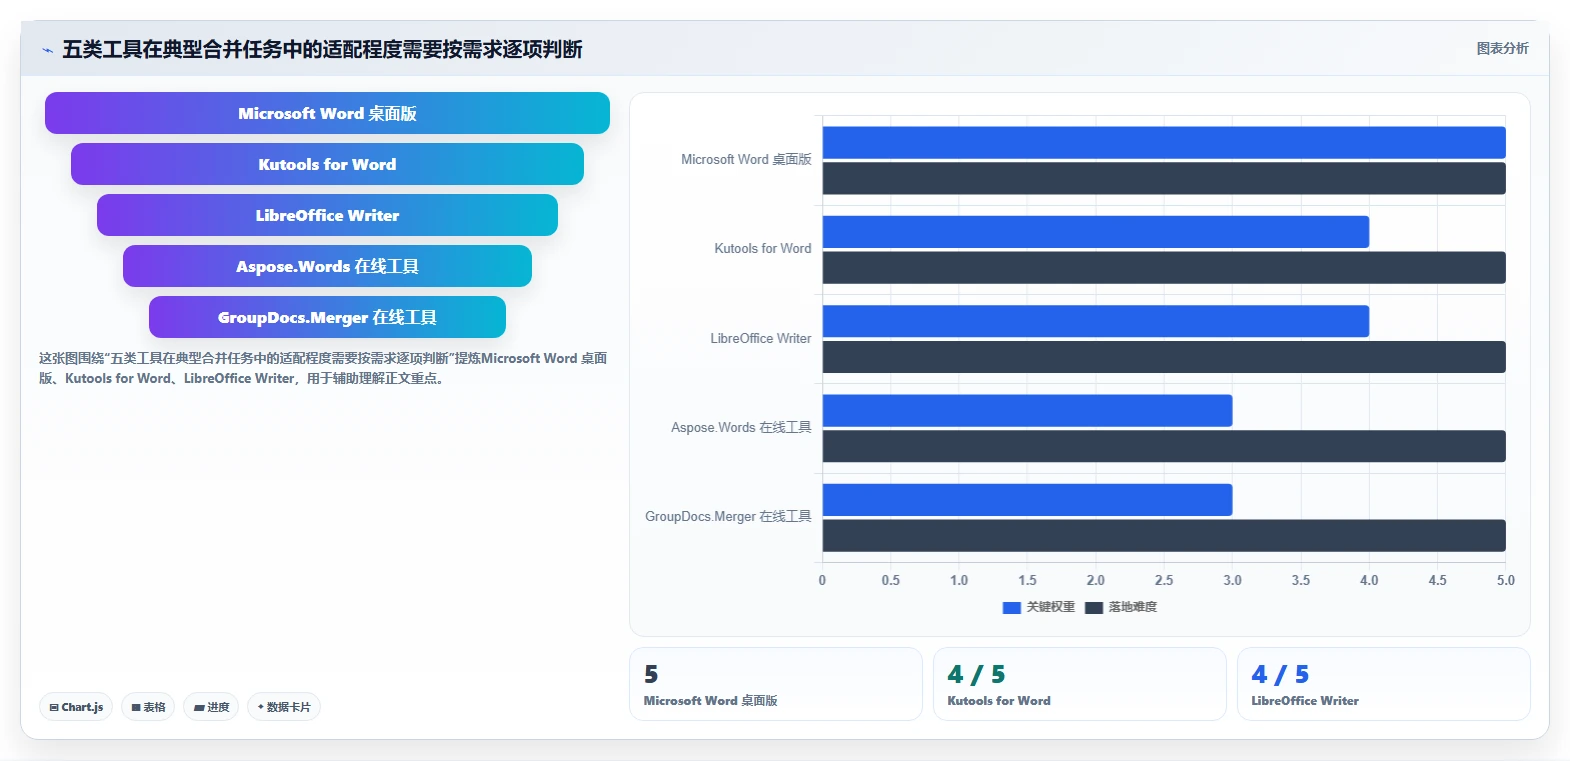Click the 表格 tag chip

[x=148, y=707]
